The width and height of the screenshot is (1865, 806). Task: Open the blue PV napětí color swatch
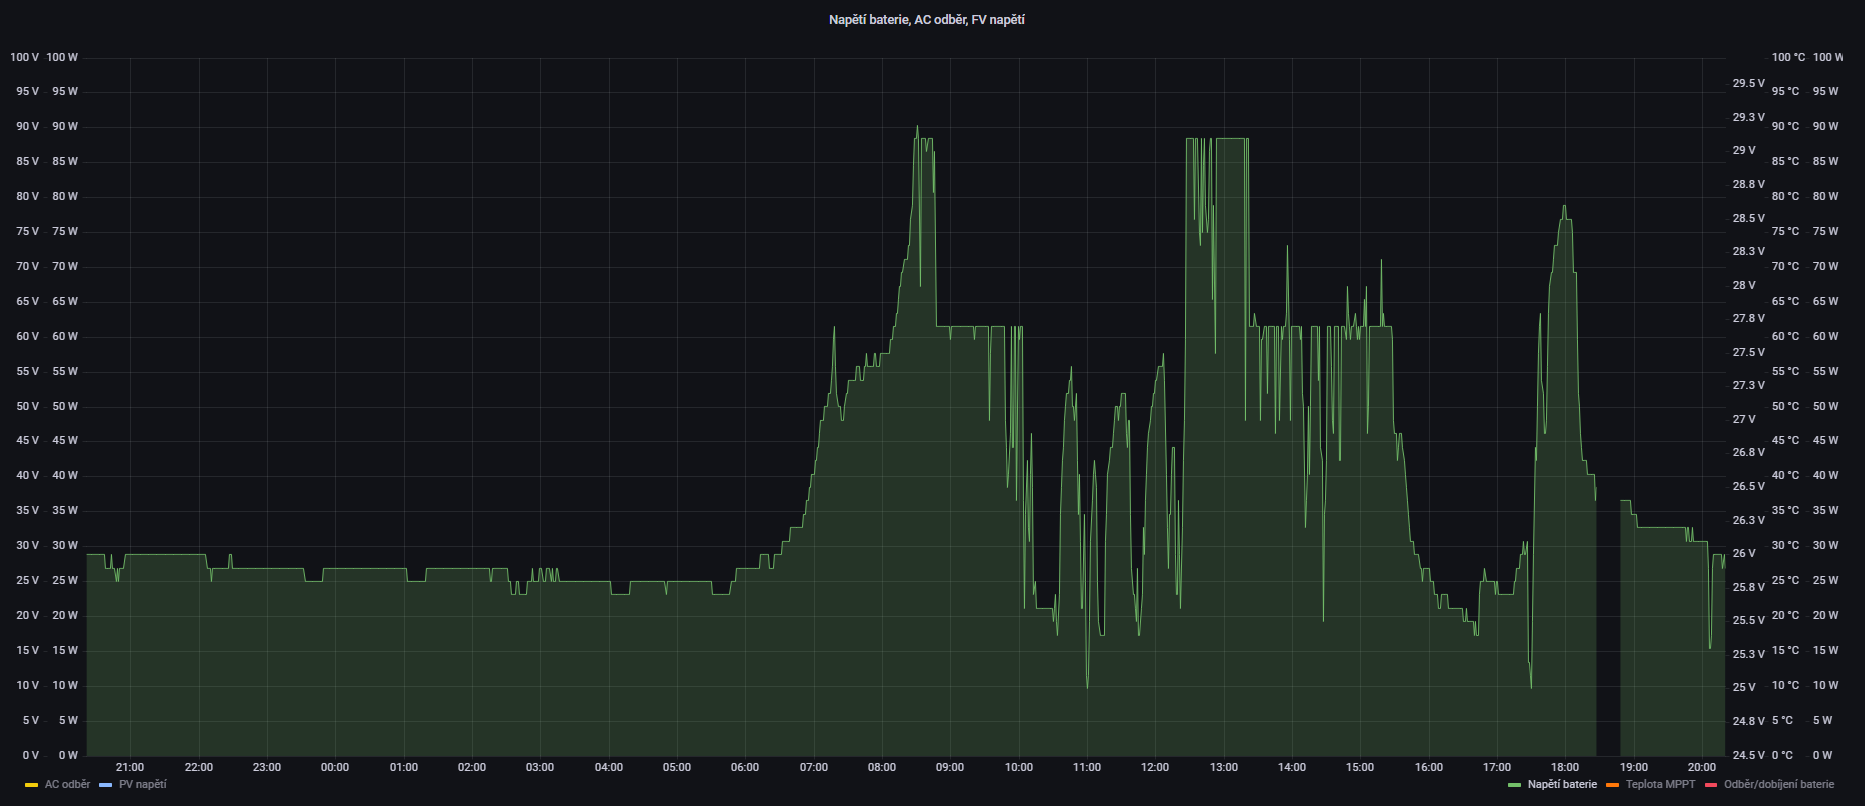(106, 785)
